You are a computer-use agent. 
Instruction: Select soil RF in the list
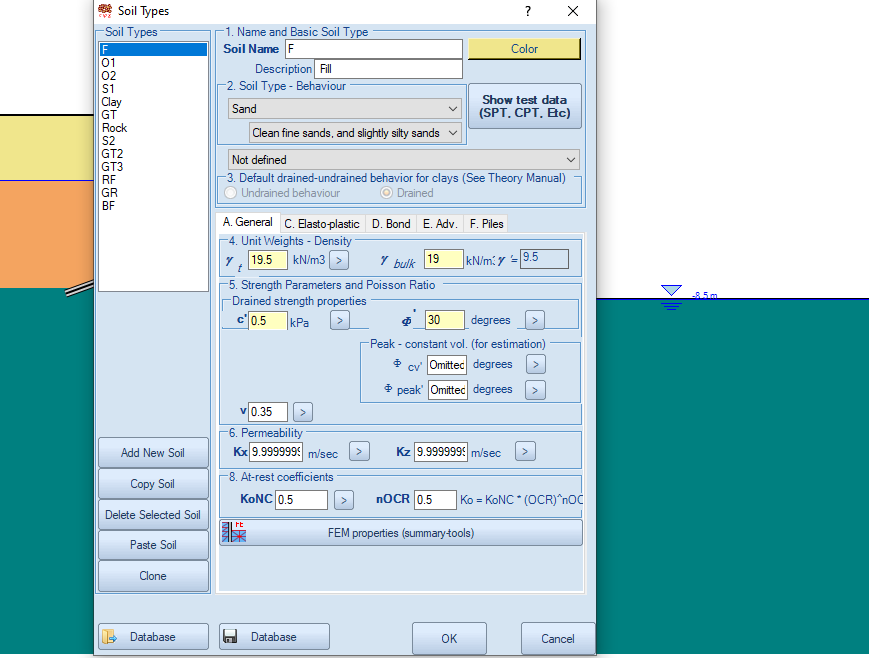153,180
